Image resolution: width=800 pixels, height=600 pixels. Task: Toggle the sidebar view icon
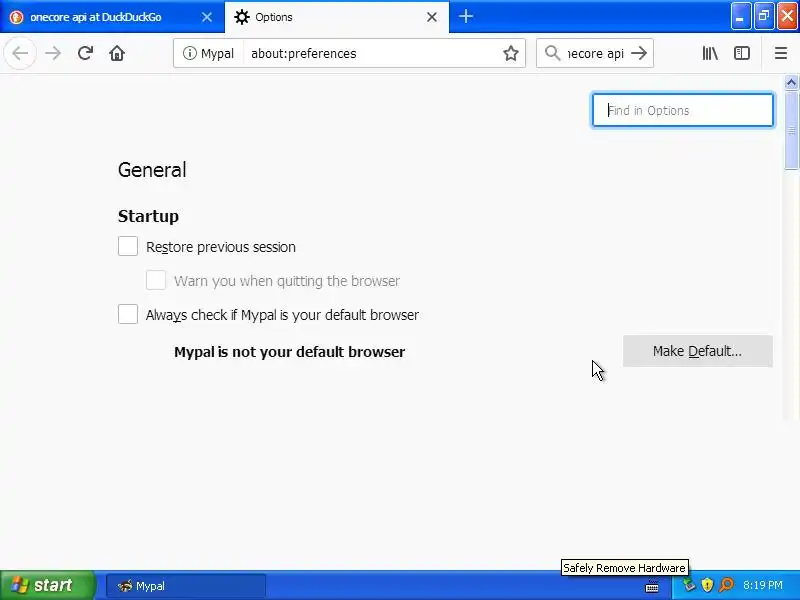click(x=741, y=53)
